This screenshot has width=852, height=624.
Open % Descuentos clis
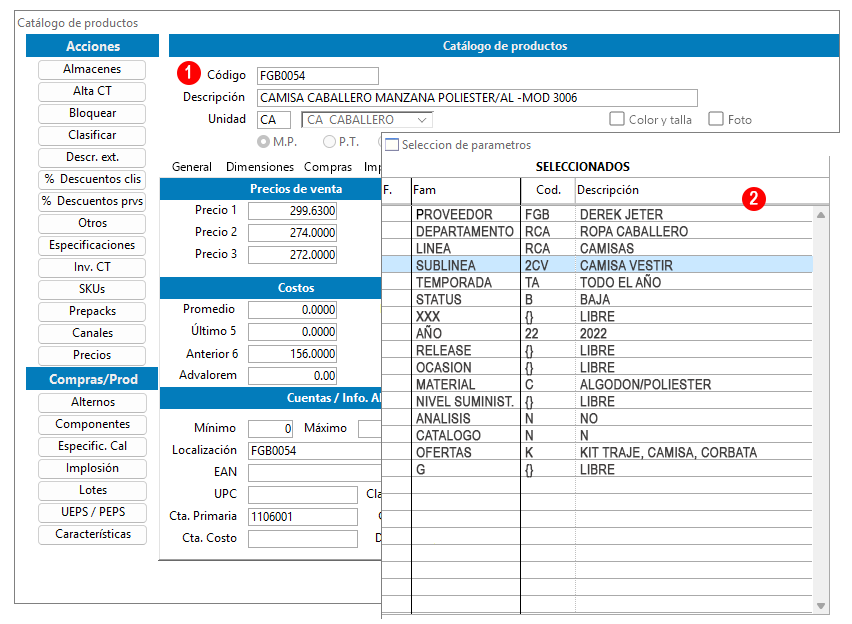92,179
